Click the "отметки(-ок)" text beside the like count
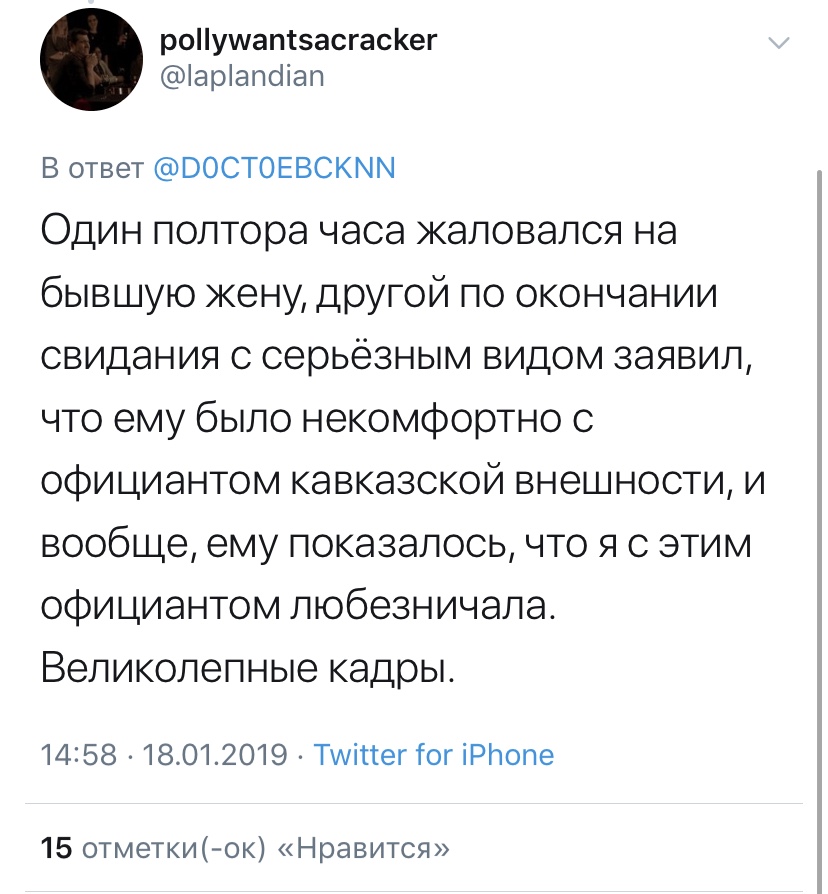Image resolution: width=828 pixels, height=894 pixels. [174, 848]
